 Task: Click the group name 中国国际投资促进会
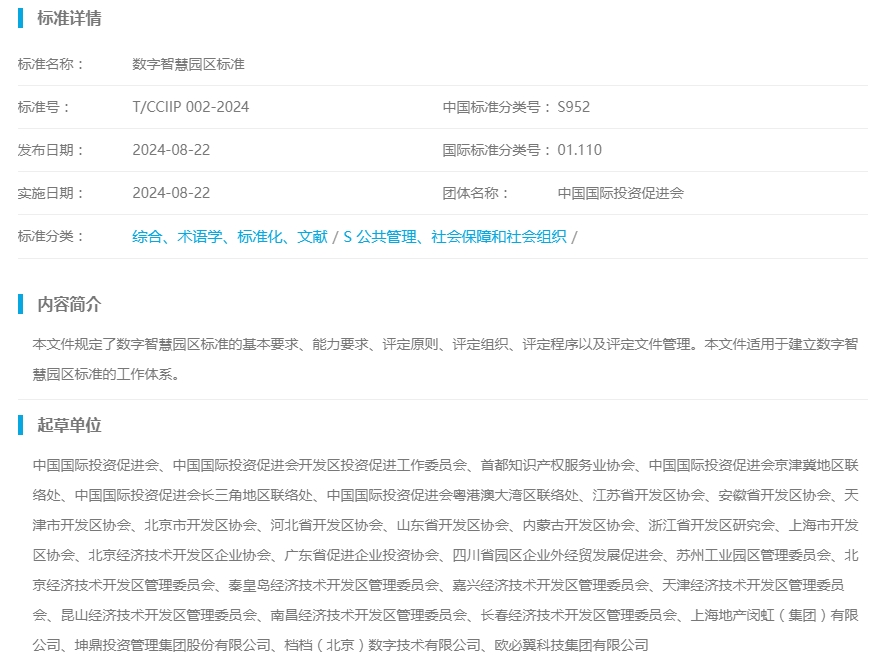[620, 193]
